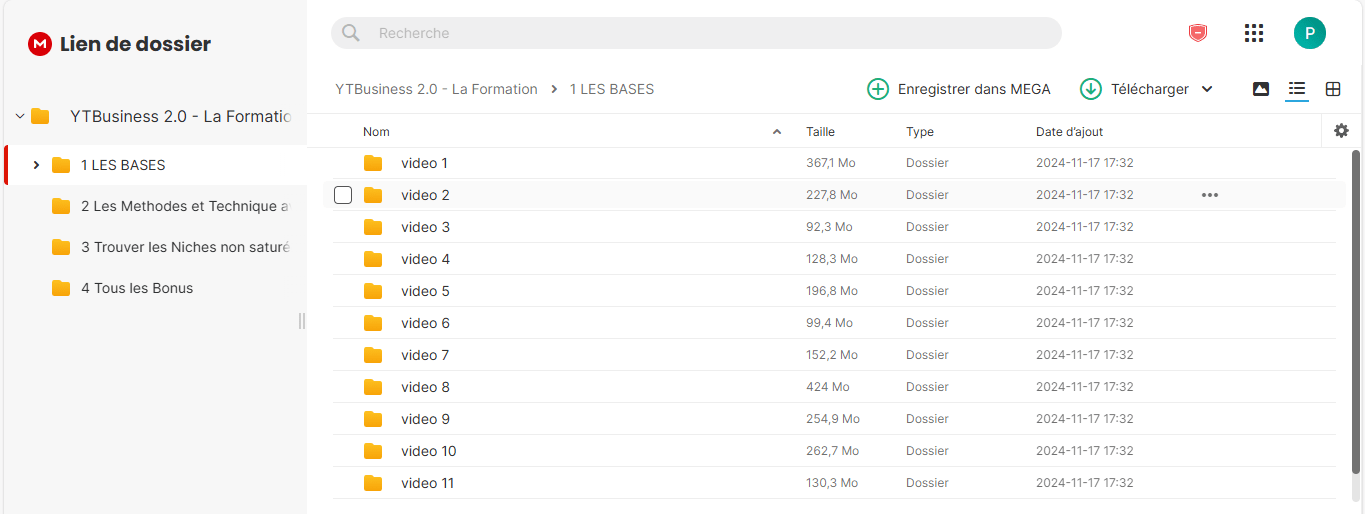Sort by Date d'ajout column header

point(1069,132)
